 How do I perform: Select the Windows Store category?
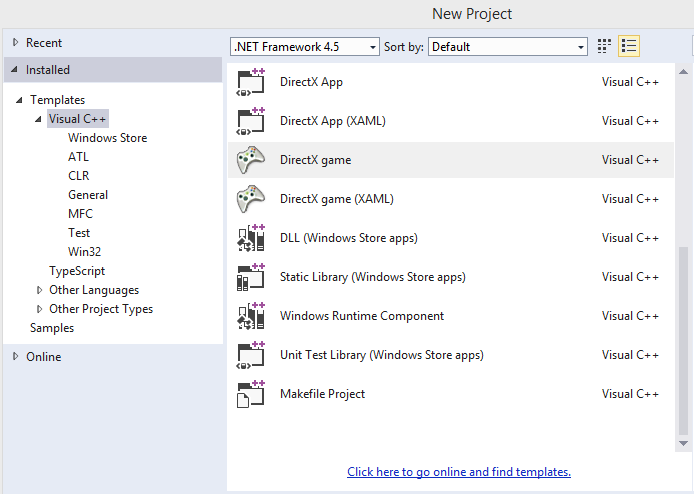tap(107, 138)
